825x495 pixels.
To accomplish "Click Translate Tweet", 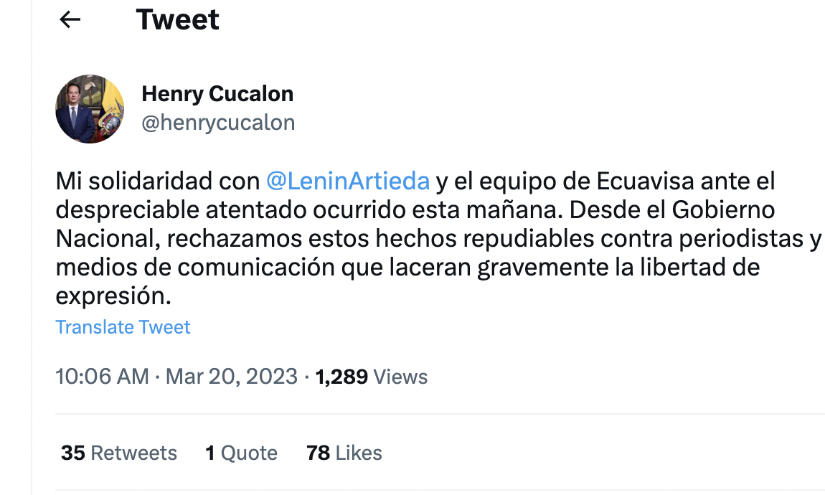I will tap(123, 327).
